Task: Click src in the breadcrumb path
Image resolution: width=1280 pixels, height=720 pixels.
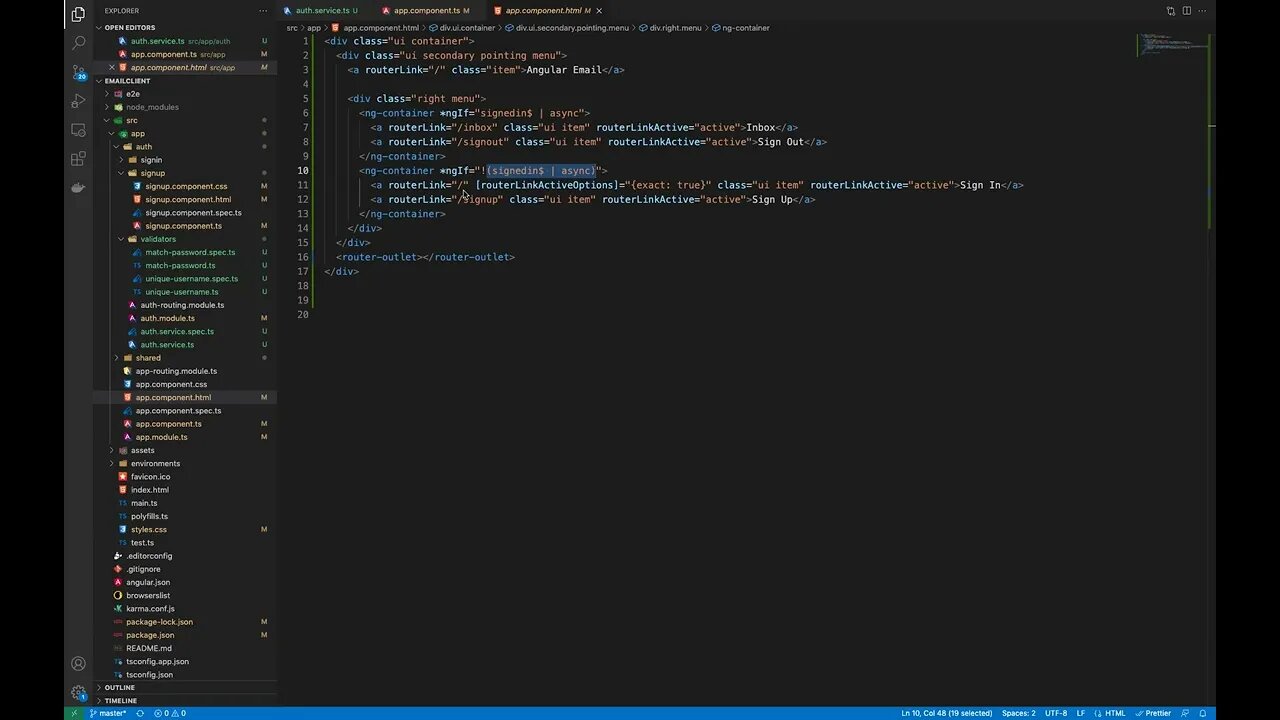Action: click(x=292, y=28)
